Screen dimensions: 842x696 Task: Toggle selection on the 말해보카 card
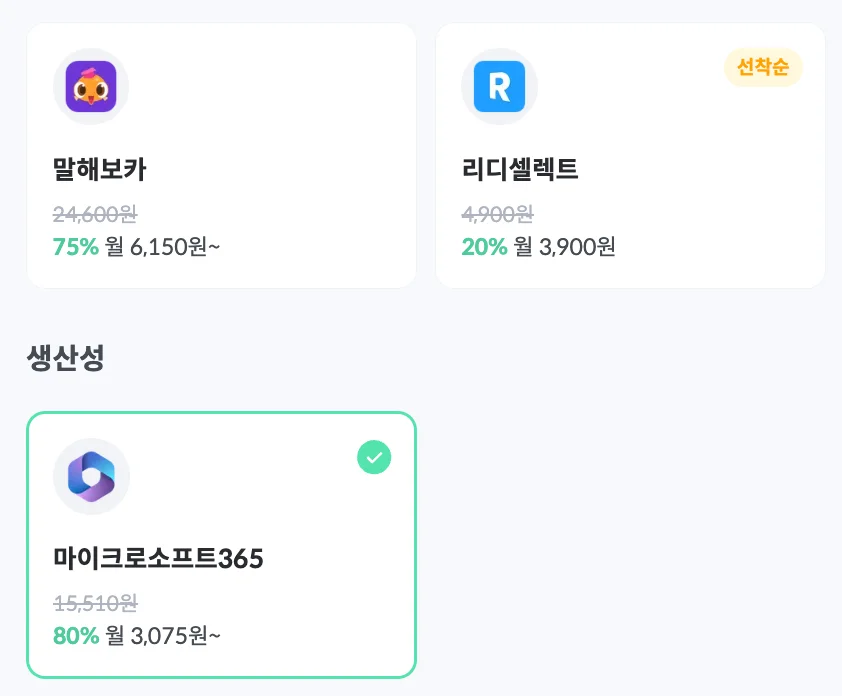tap(222, 155)
